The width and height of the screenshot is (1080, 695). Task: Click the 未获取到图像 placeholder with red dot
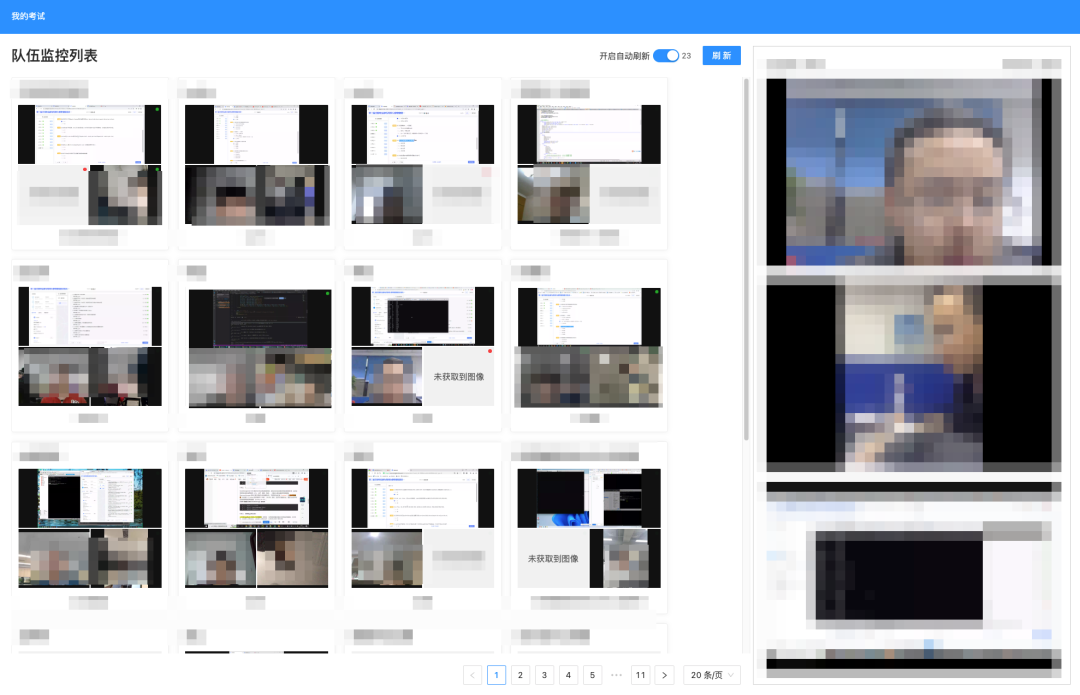click(458, 377)
